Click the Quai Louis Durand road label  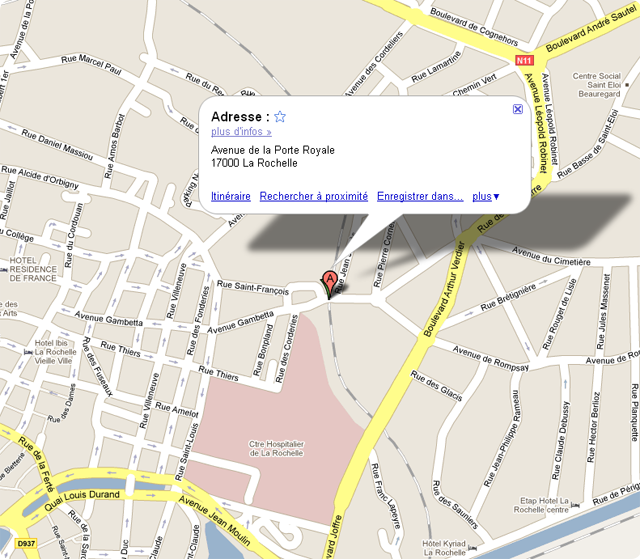[x=82, y=499]
